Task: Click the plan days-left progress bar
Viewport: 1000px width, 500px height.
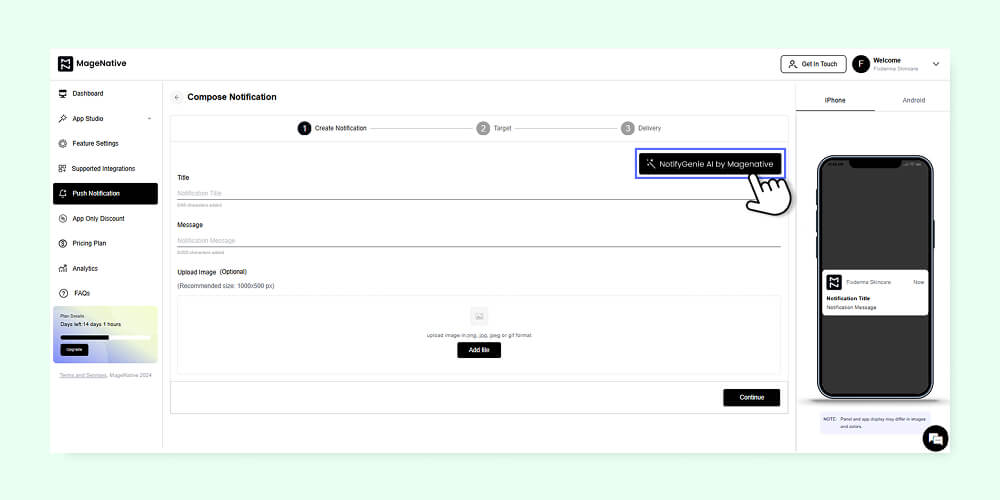Action: point(105,337)
